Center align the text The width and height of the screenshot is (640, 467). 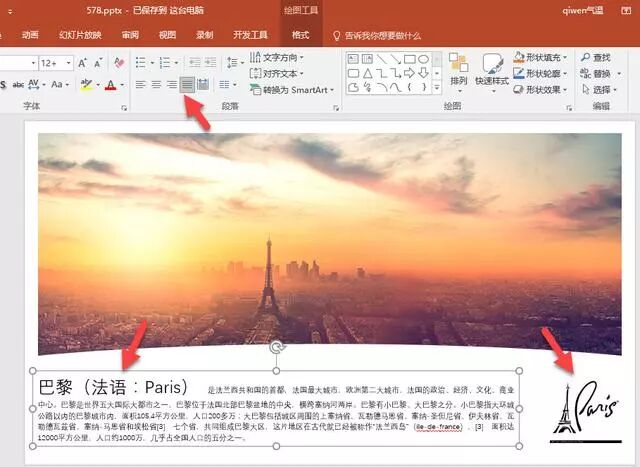(x=156, y=85)
